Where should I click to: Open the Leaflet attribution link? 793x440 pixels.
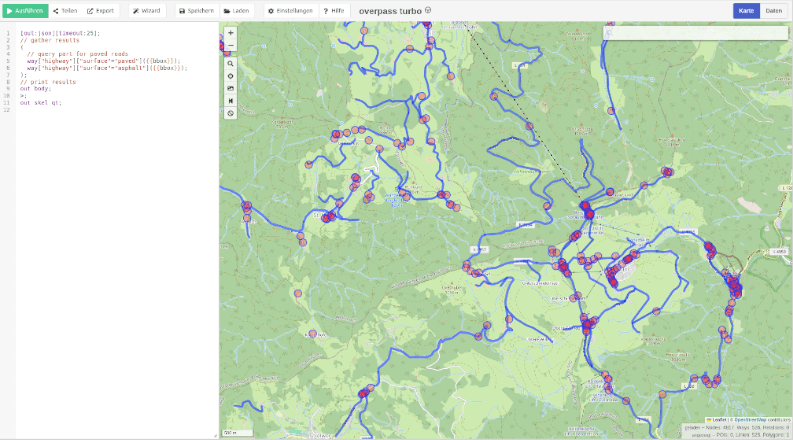click(719, 419)
